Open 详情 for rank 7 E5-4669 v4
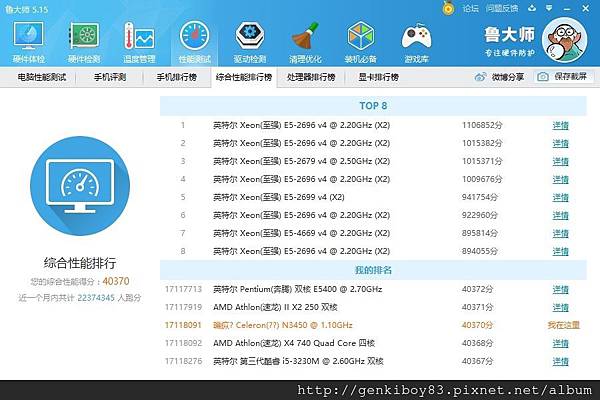The height and width of the screenshot is (400, 600). [x=561, y=233]
